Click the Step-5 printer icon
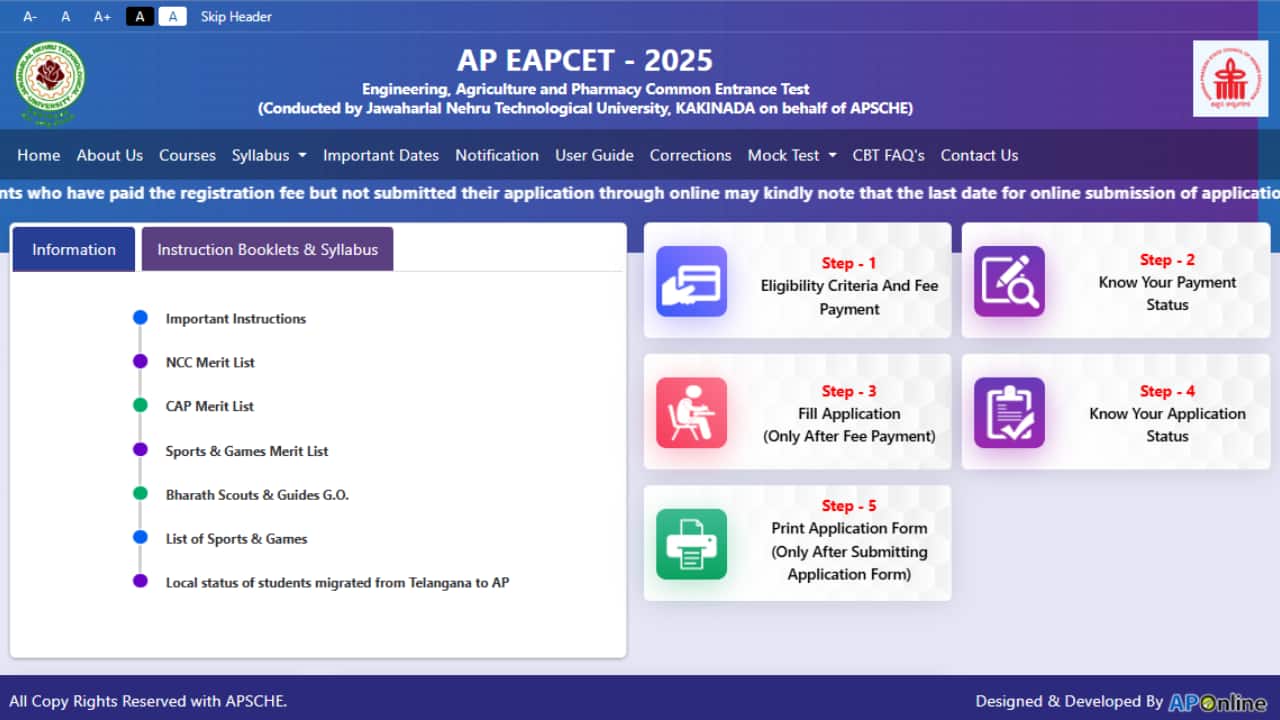The width and height of the screenshot is (1280, 720). click(691, 543)
